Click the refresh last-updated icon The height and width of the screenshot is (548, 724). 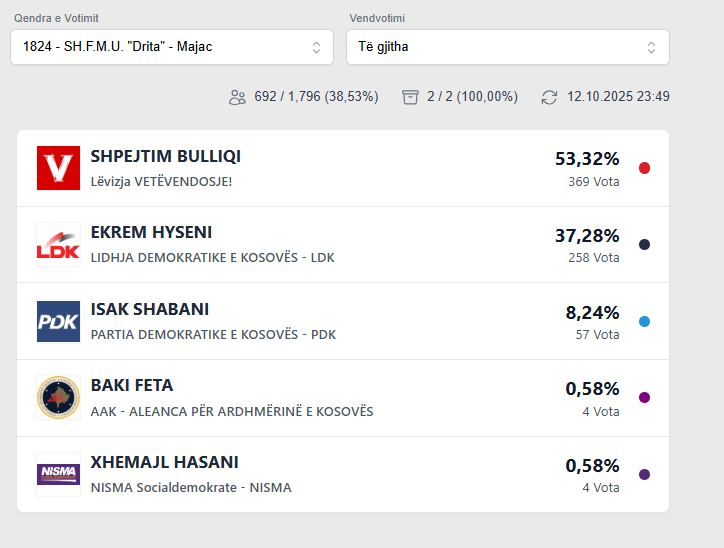[x=549, y=97]
